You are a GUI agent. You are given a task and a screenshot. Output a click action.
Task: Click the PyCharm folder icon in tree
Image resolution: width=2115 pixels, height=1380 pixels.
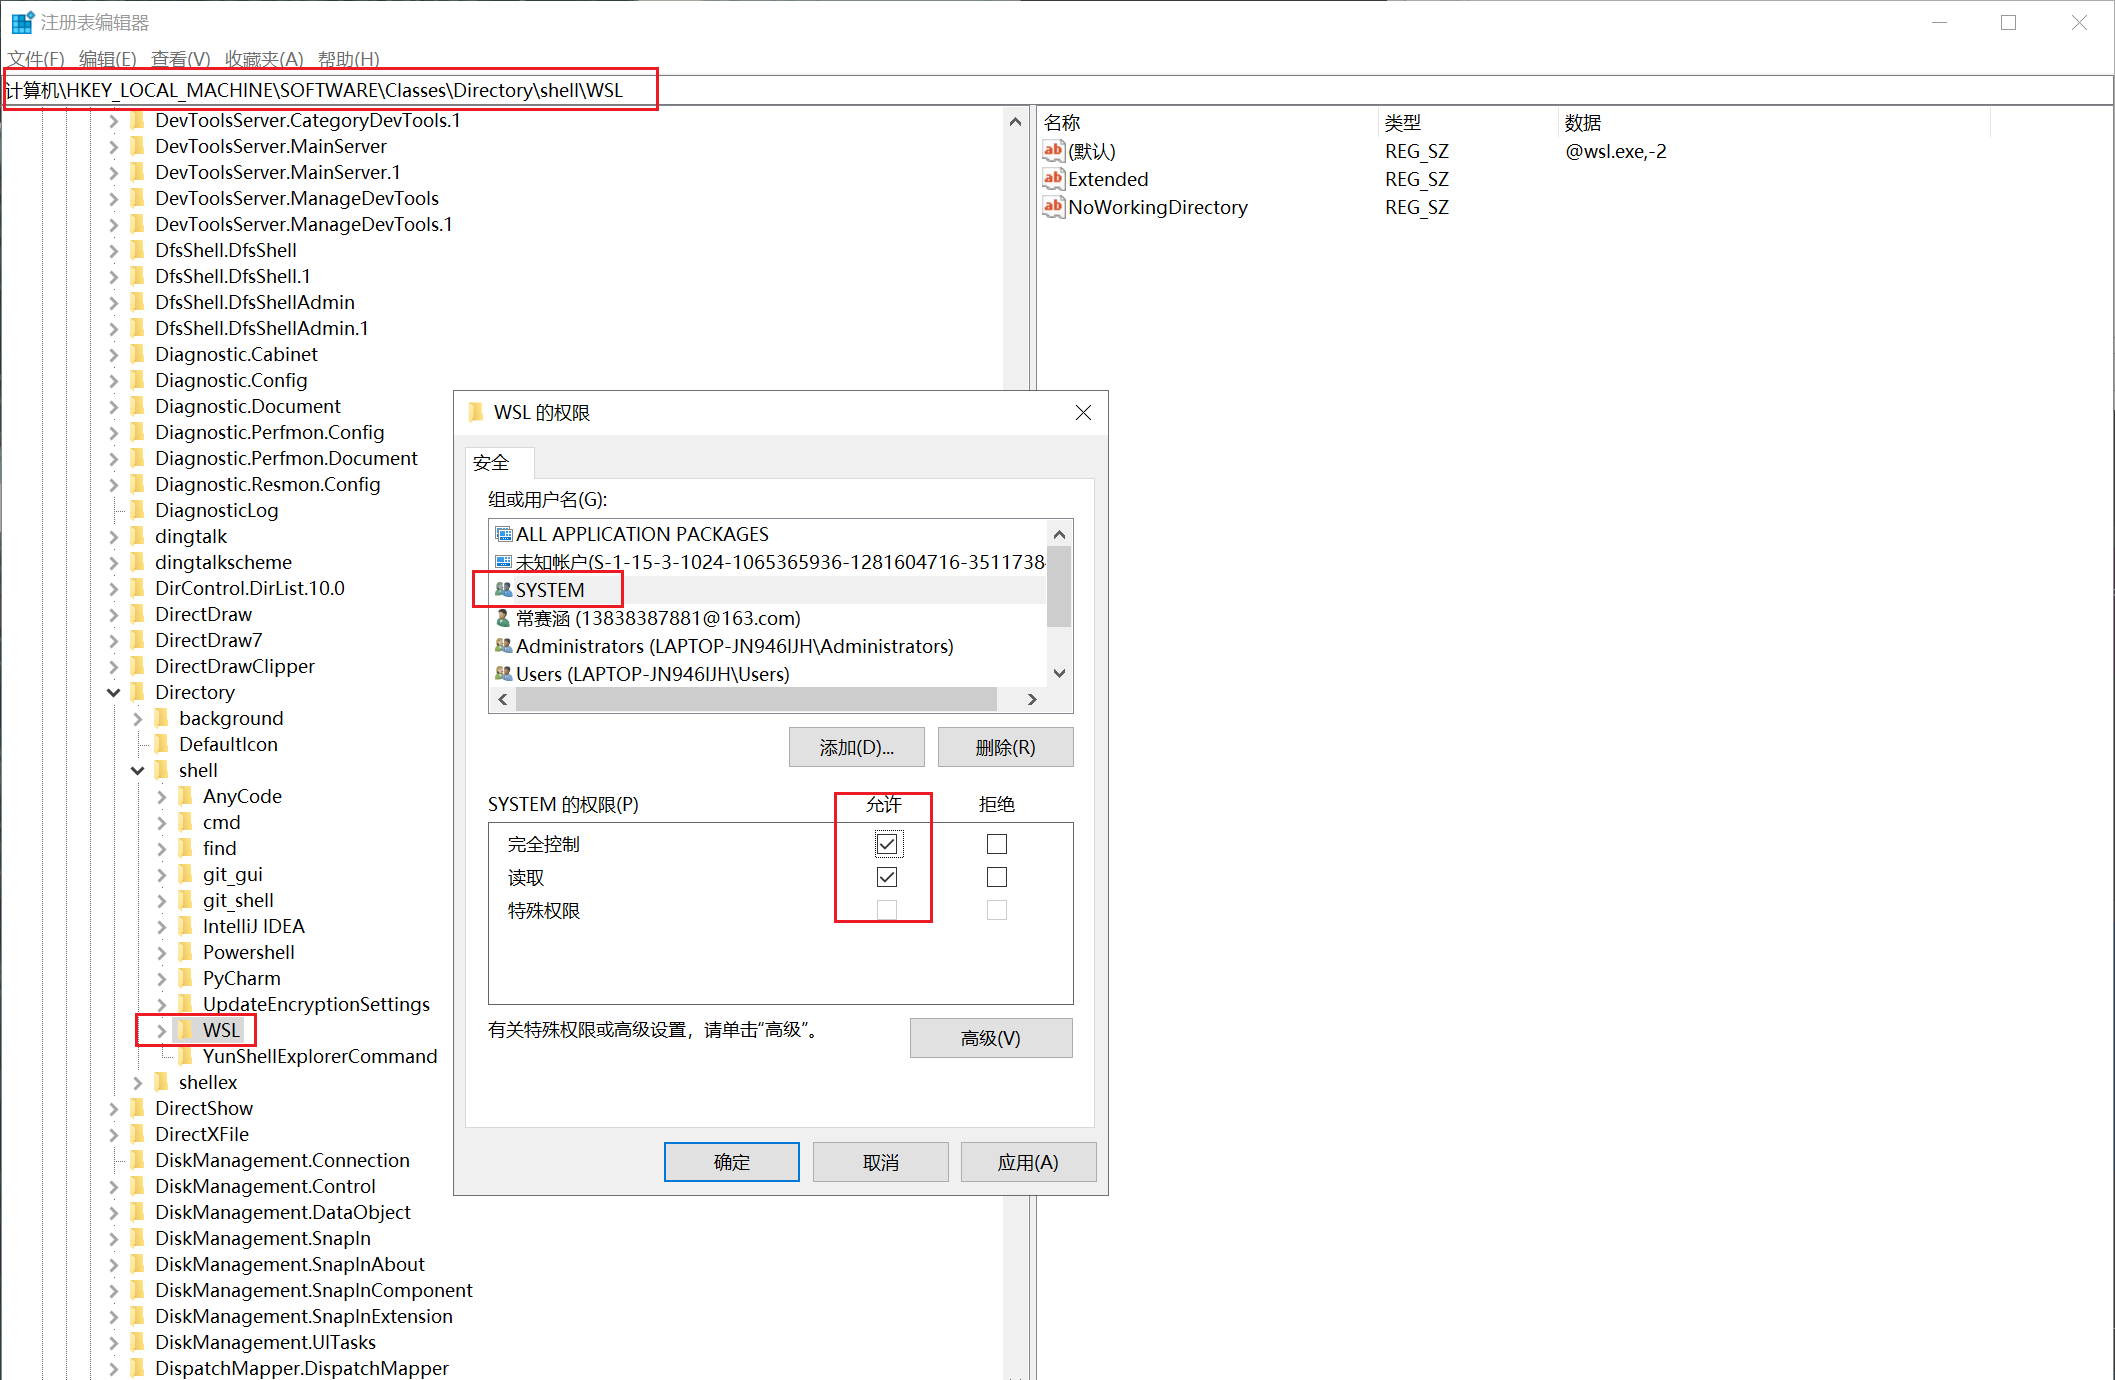tap(185, 978)
